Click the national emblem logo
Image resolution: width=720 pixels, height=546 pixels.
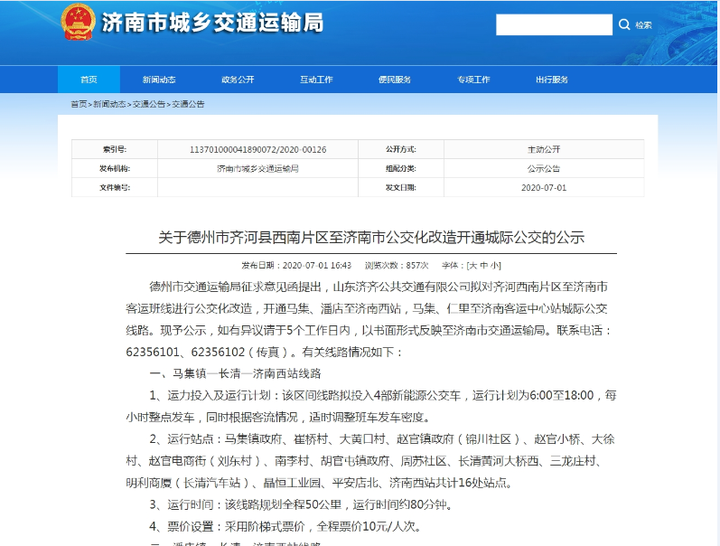(78, 22)
